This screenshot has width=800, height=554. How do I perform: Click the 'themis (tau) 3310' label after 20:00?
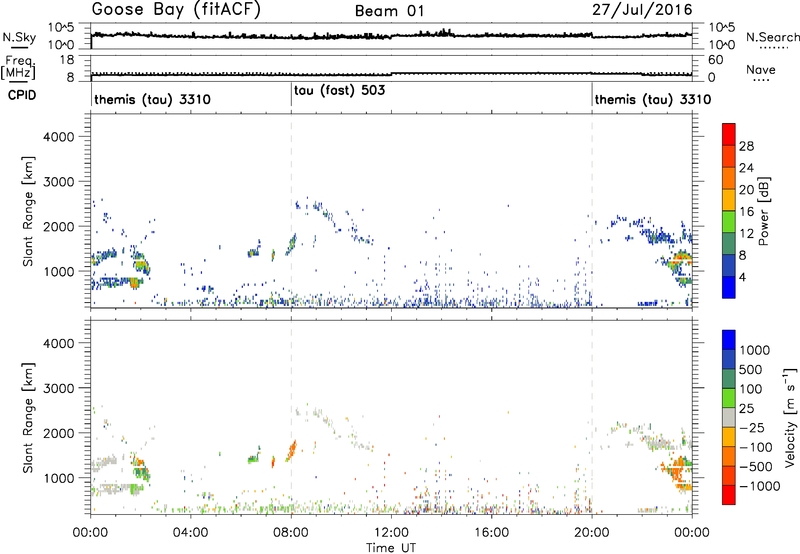click(x=653, y=99)
